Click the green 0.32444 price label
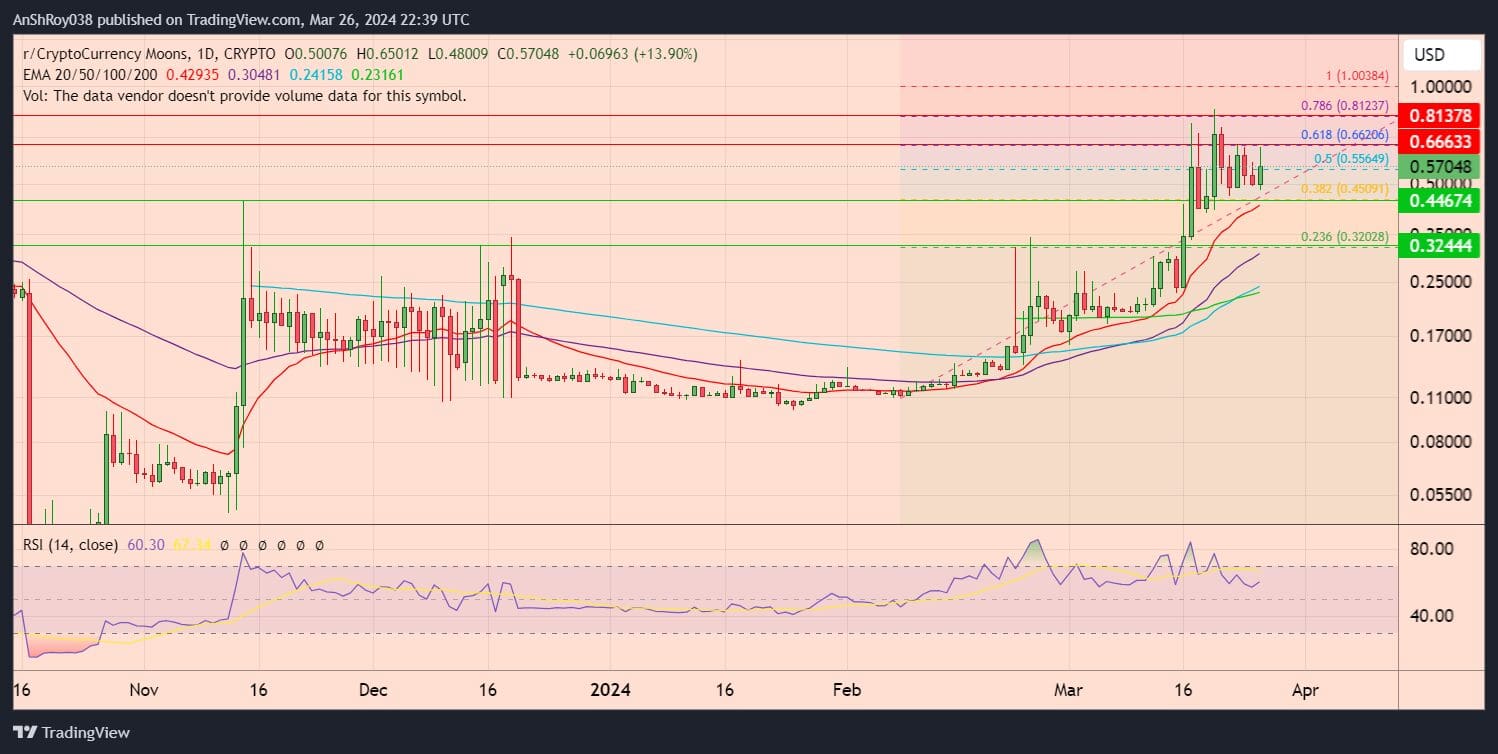 click(x=1442, y=246)
